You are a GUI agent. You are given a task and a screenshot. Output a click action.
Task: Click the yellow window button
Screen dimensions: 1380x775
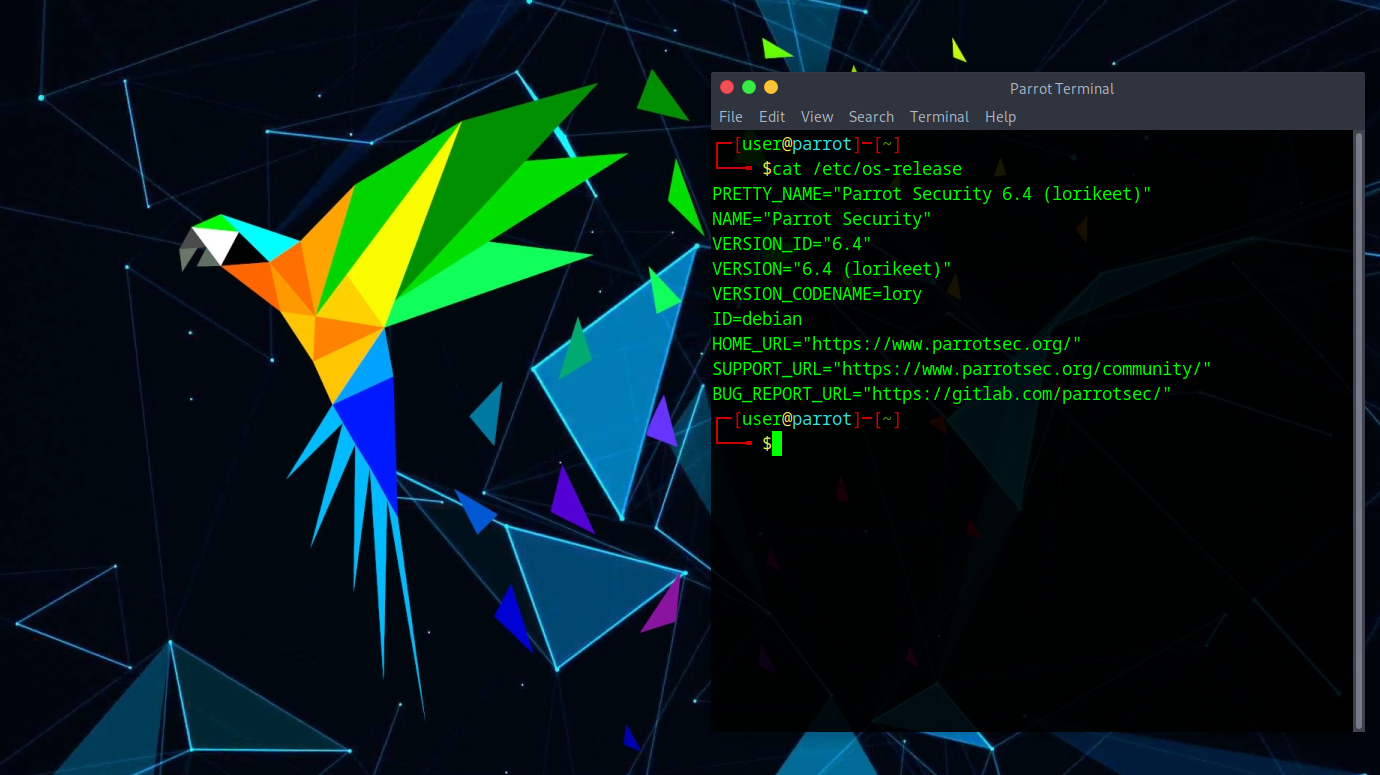click(771, 88)
